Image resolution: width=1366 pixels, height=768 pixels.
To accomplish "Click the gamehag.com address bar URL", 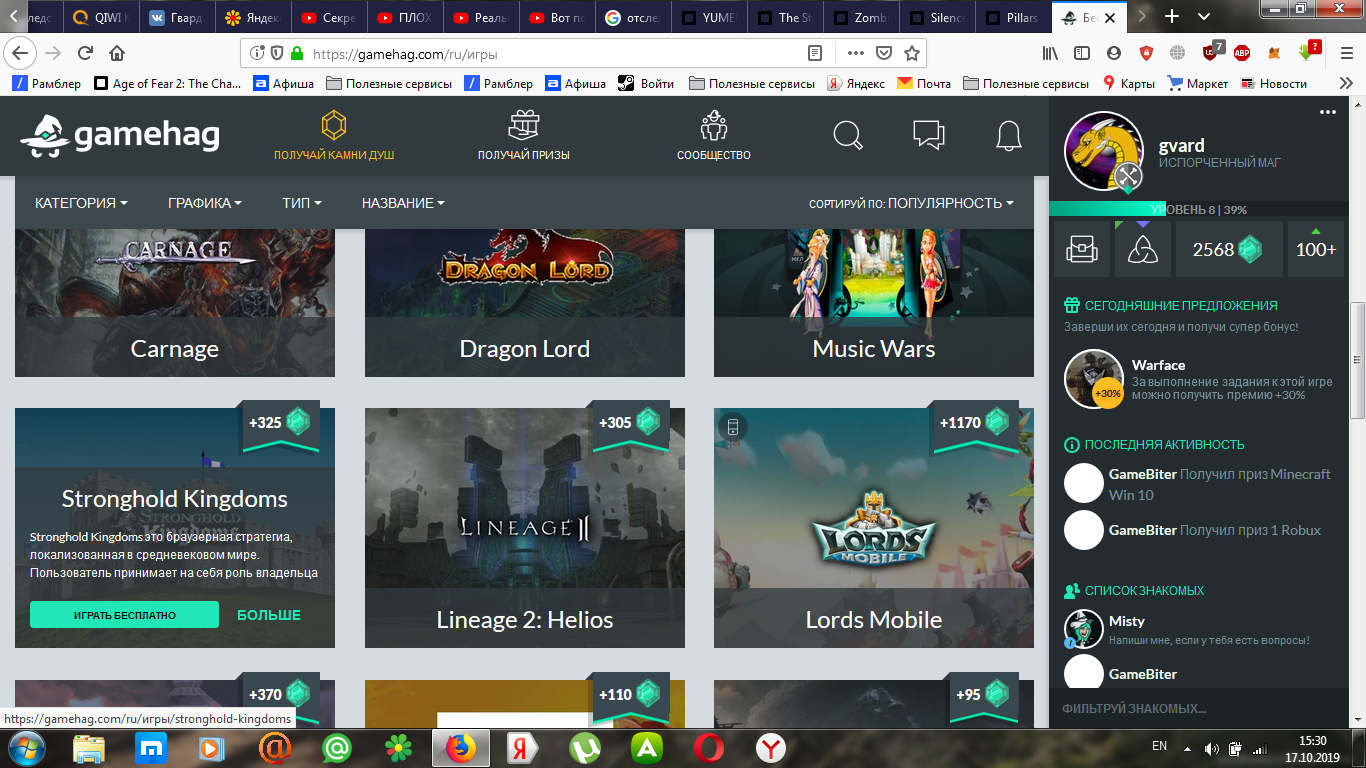I will click(405, 53).
